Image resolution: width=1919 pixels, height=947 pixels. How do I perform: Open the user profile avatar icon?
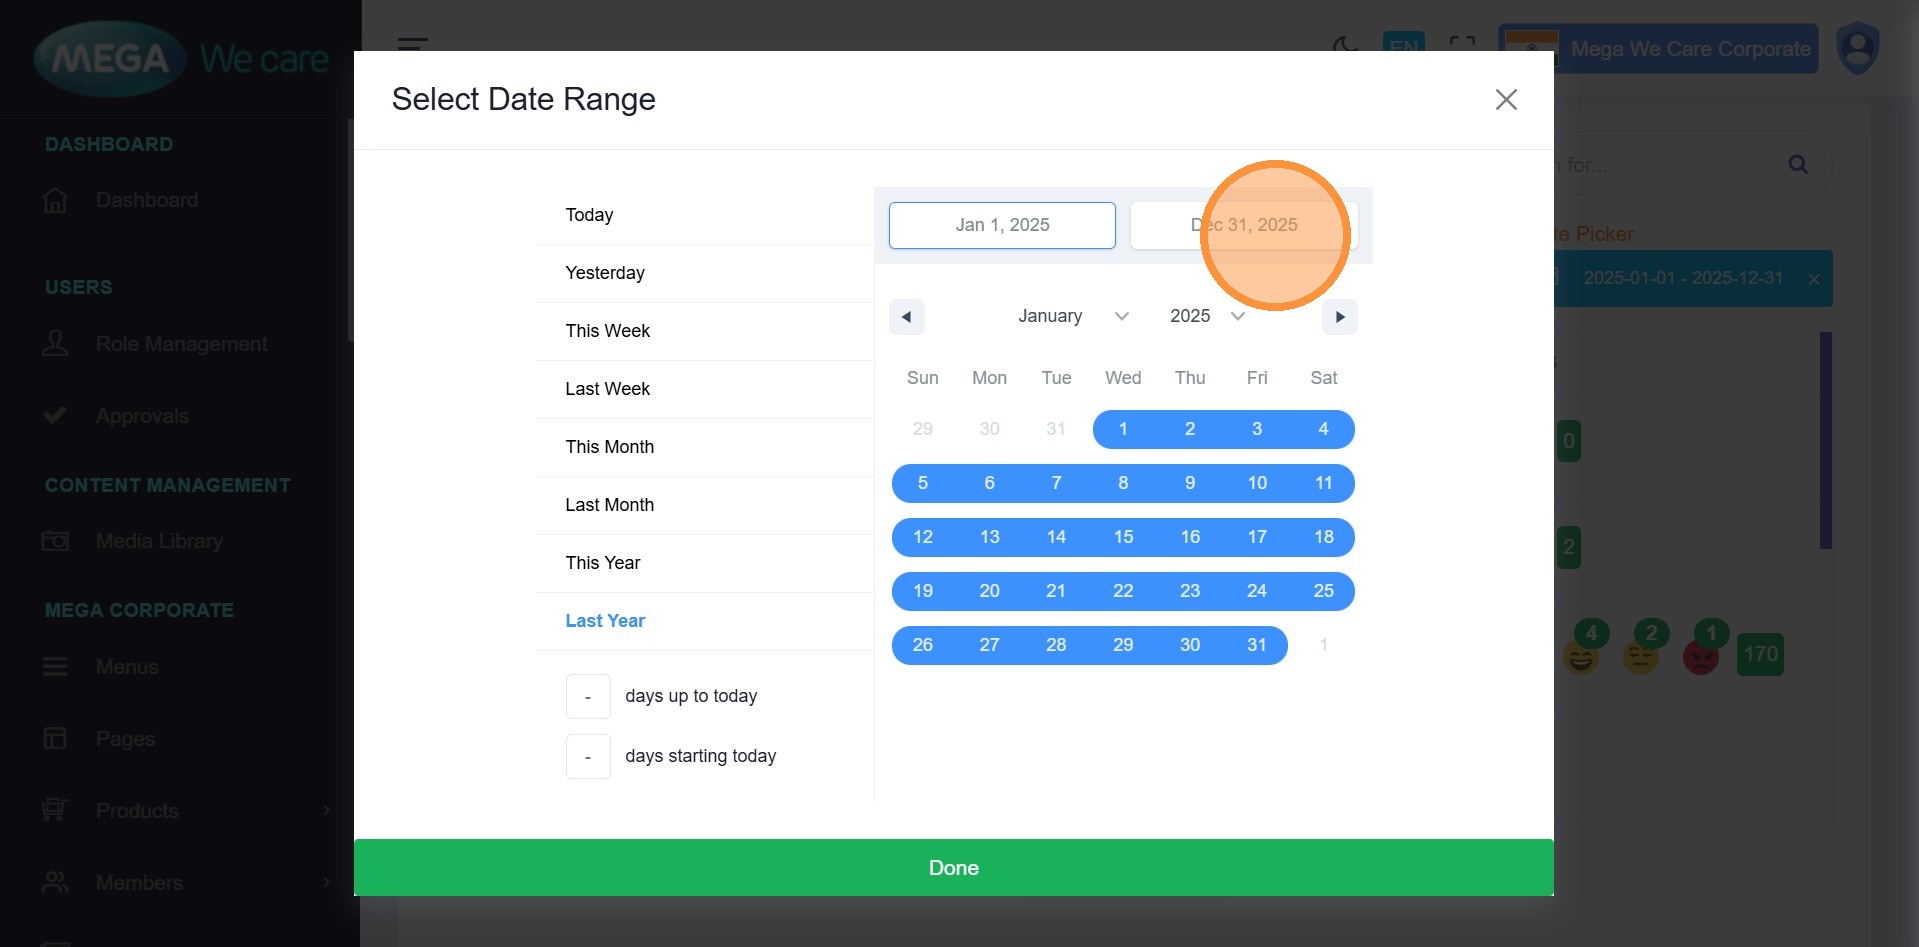click(x=1857, y=49)
